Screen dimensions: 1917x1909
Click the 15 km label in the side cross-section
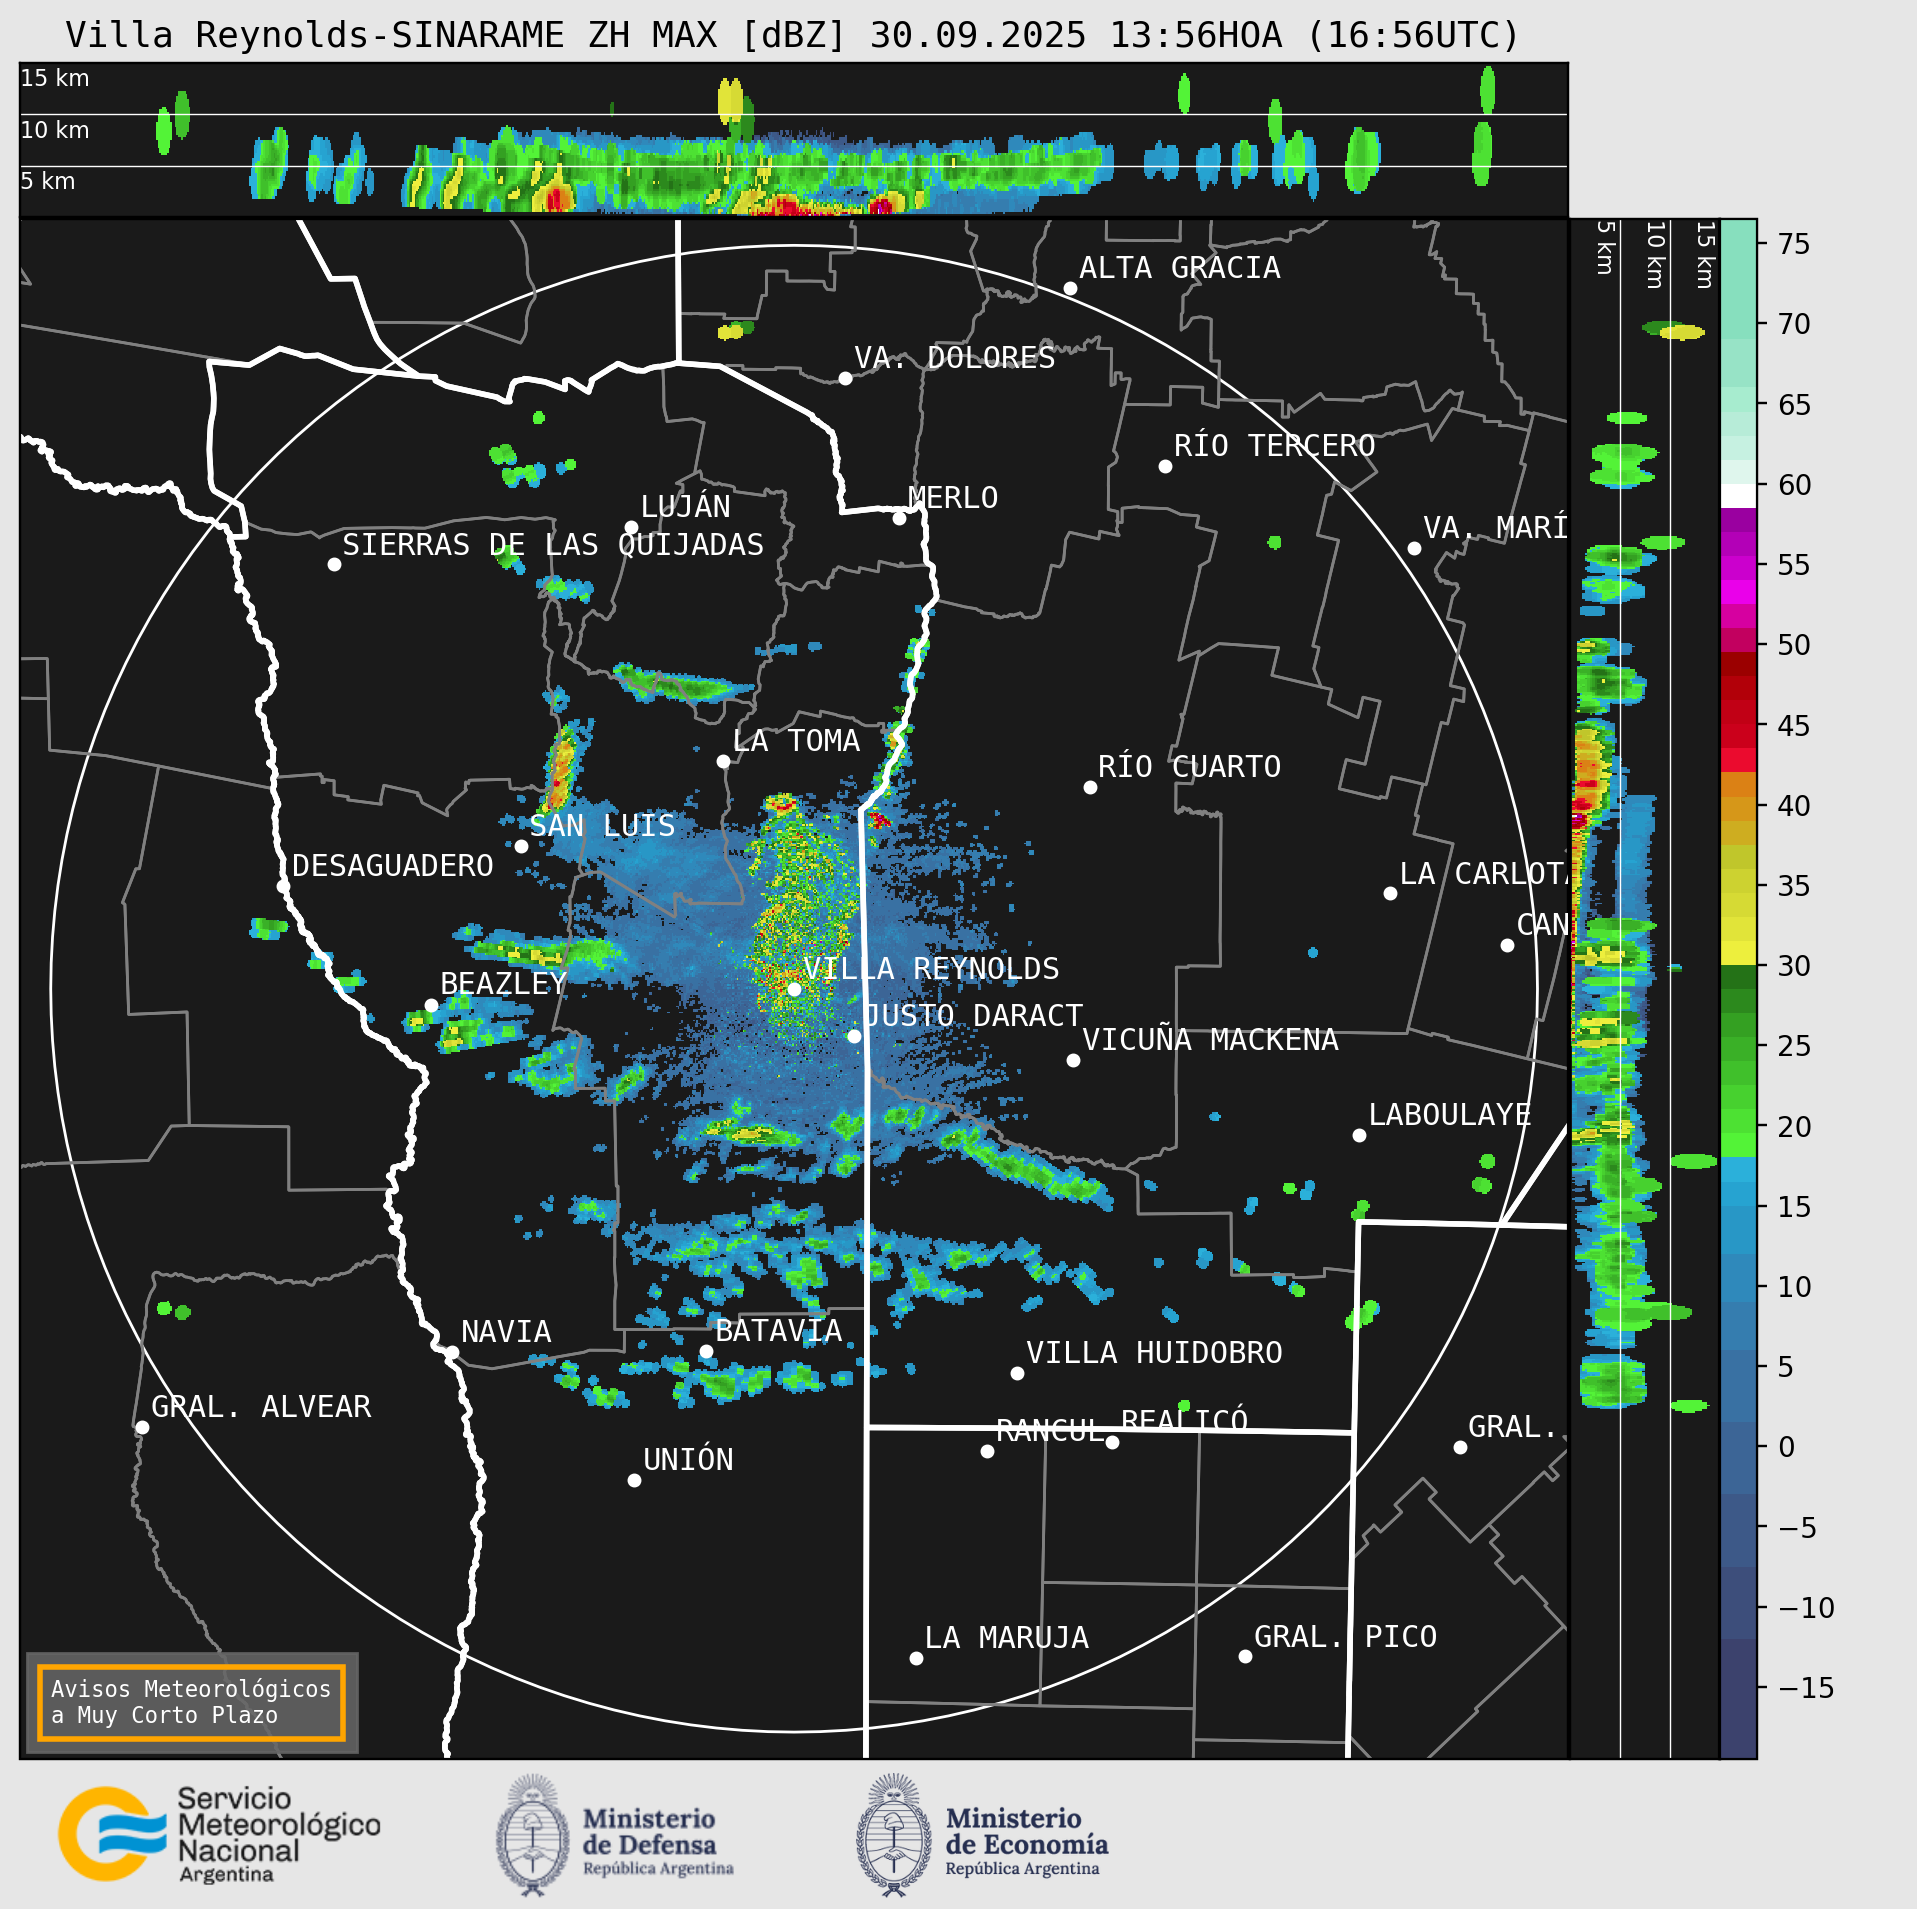(x=1706, y=256)
